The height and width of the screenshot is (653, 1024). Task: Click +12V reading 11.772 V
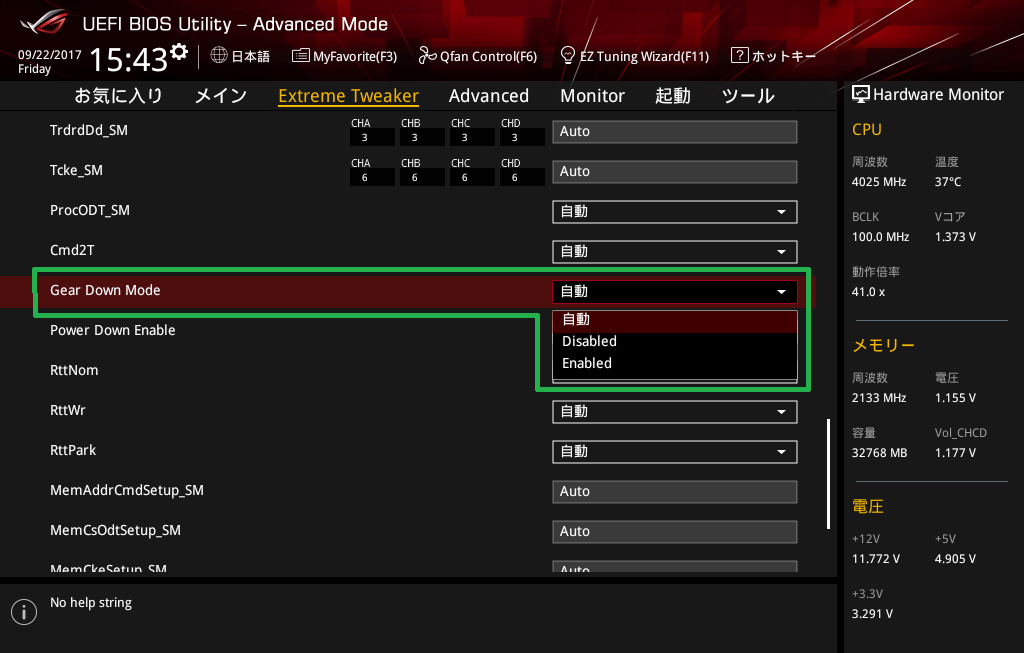click(876, 559)
